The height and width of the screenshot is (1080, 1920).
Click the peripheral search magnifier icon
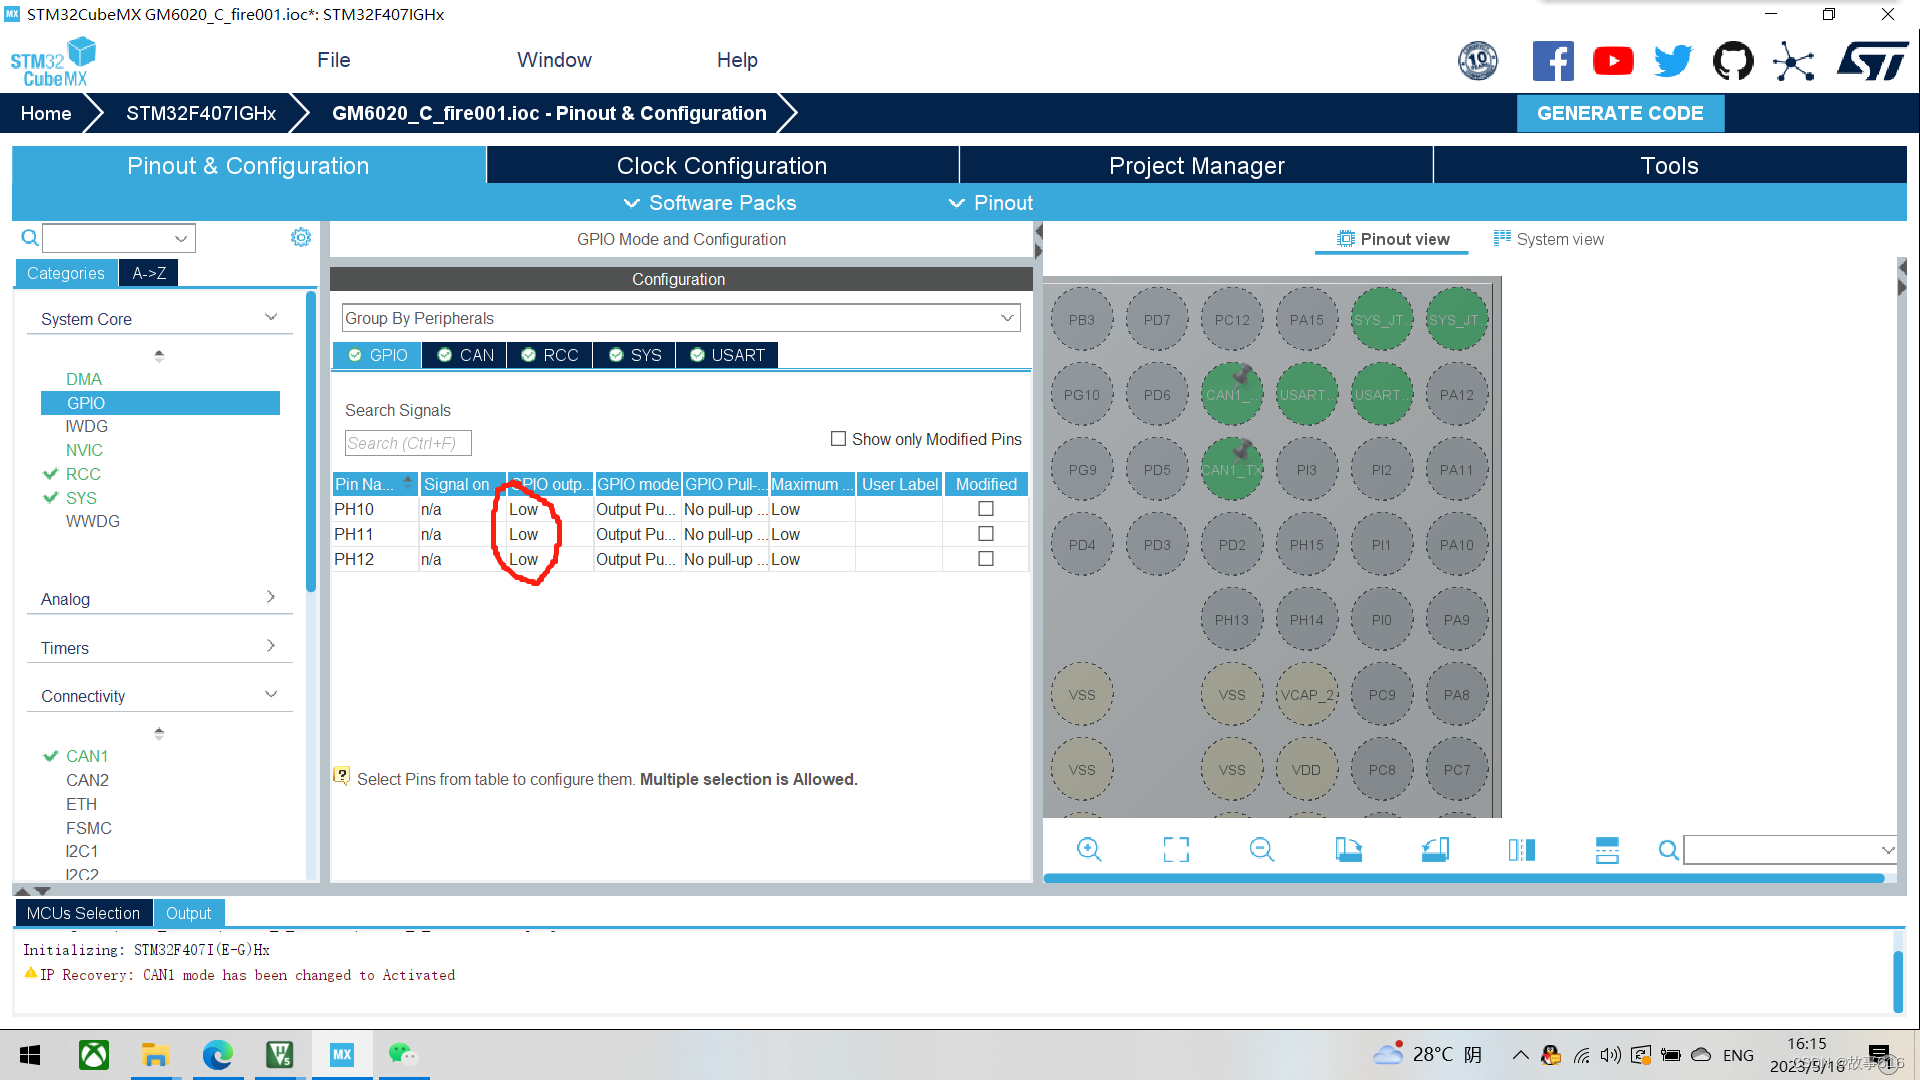point(30,238)
